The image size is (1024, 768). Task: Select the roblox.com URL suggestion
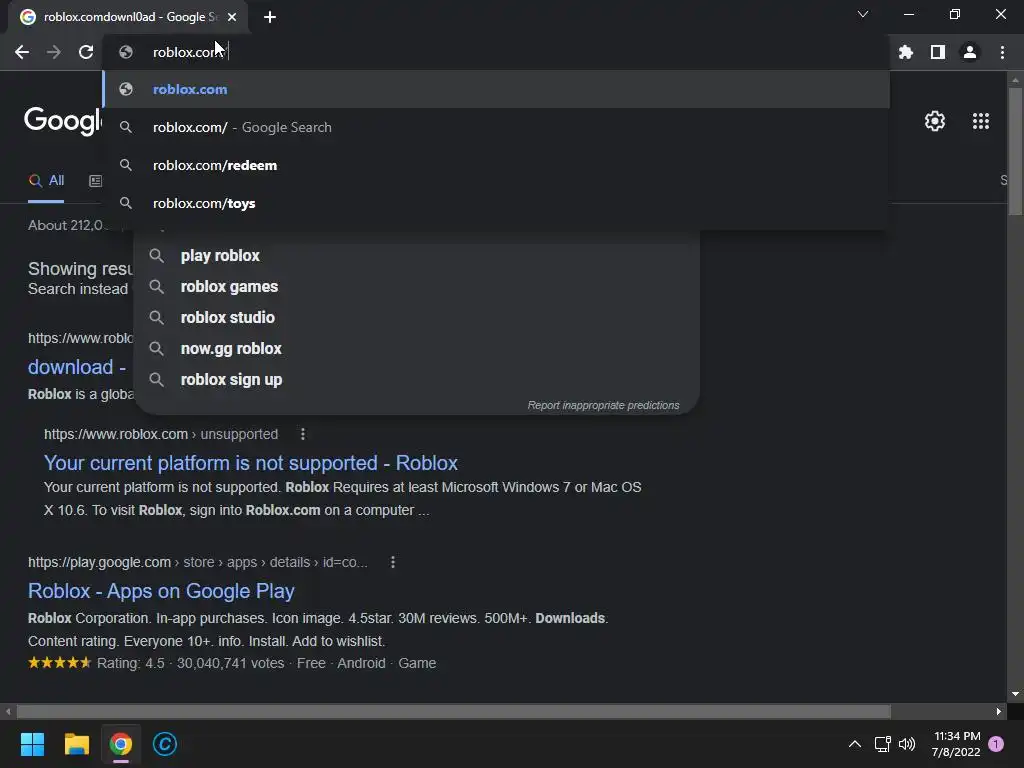click(496, 89)
